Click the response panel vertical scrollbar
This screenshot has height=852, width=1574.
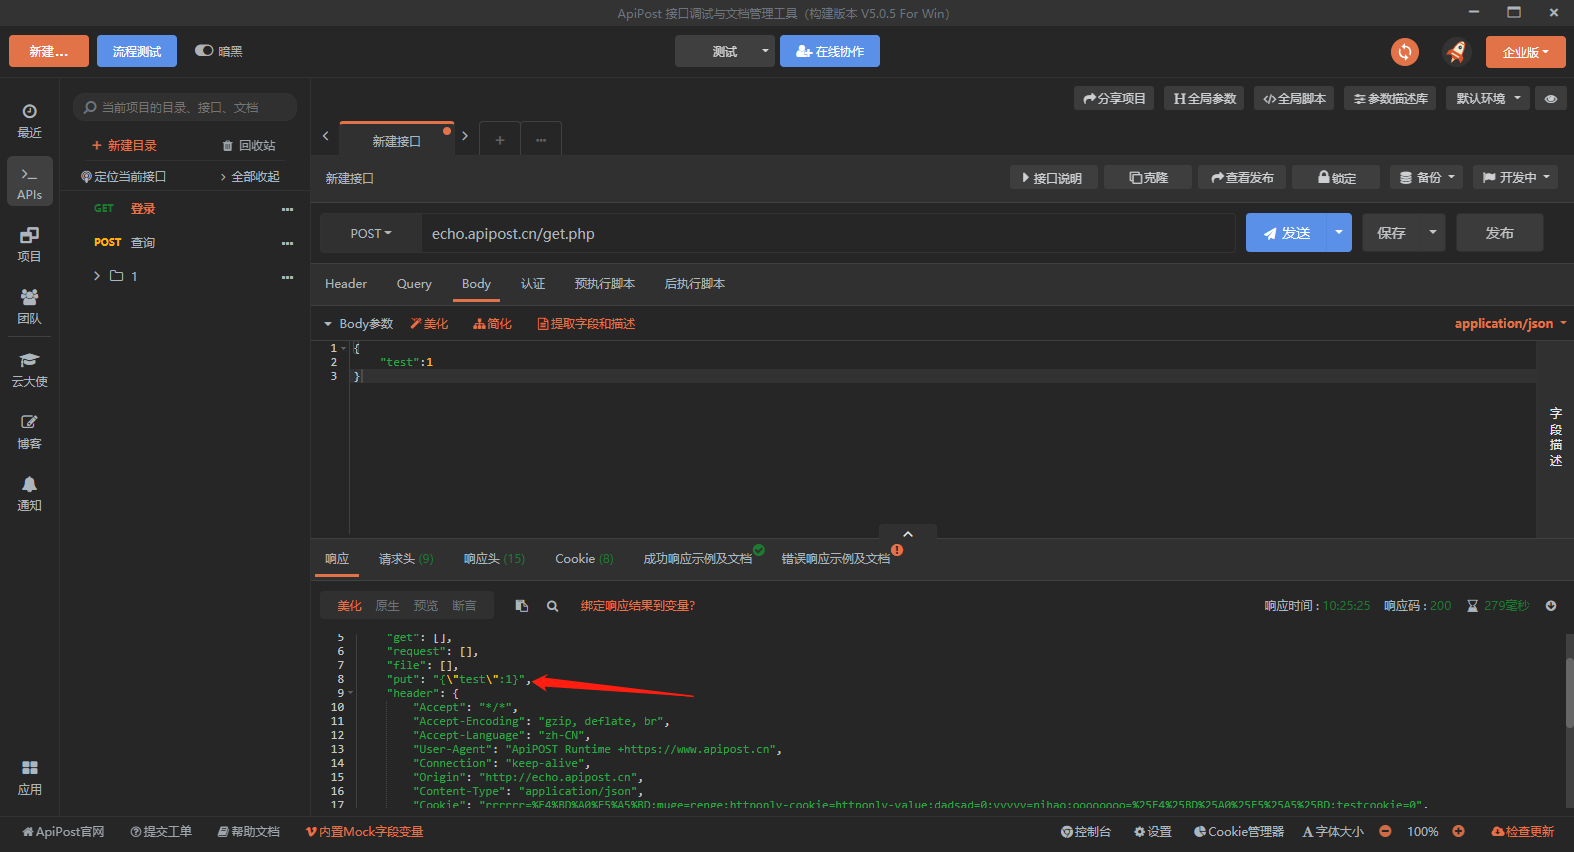click(1569, 692)
